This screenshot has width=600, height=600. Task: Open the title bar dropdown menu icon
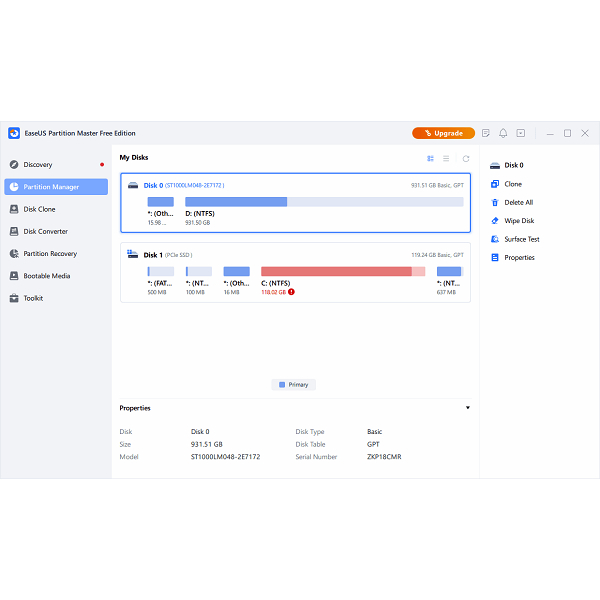(520, 133)
